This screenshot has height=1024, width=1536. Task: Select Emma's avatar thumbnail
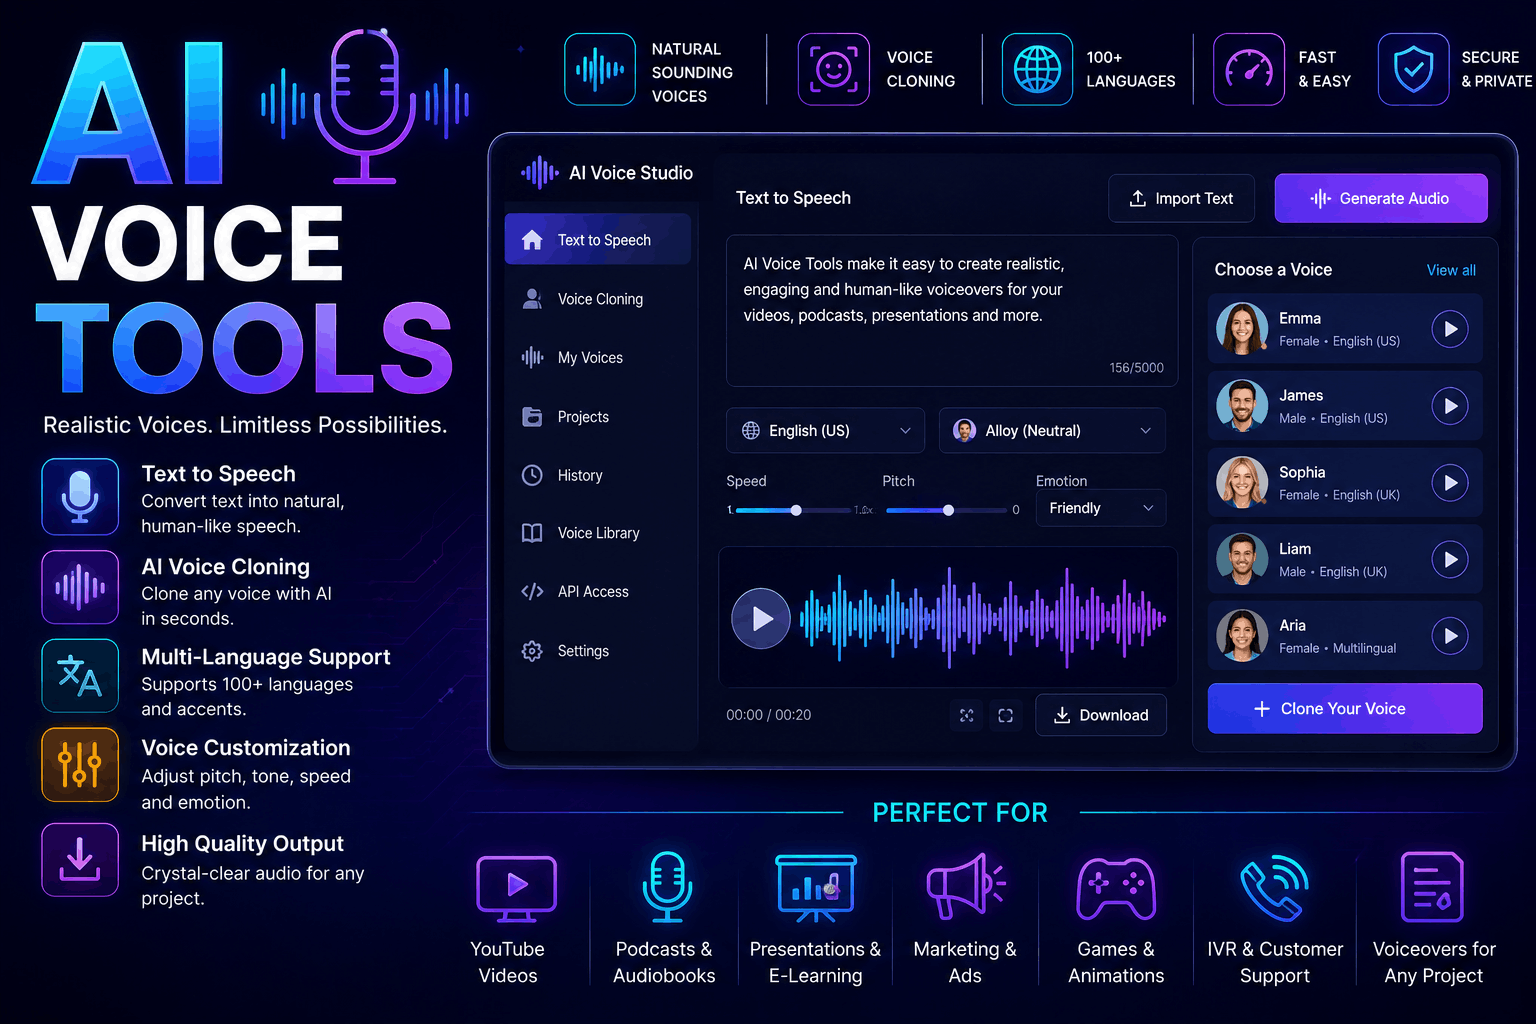point(1242,329)
